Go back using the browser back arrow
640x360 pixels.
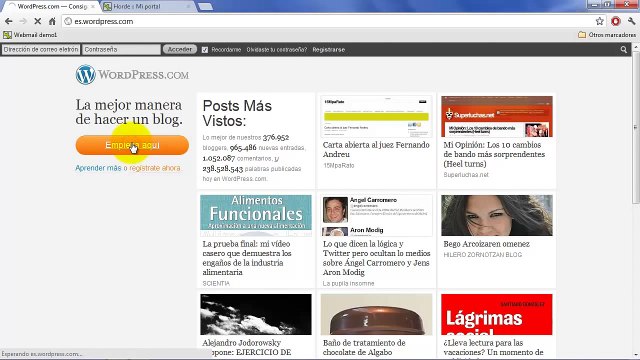pos(9,21)
